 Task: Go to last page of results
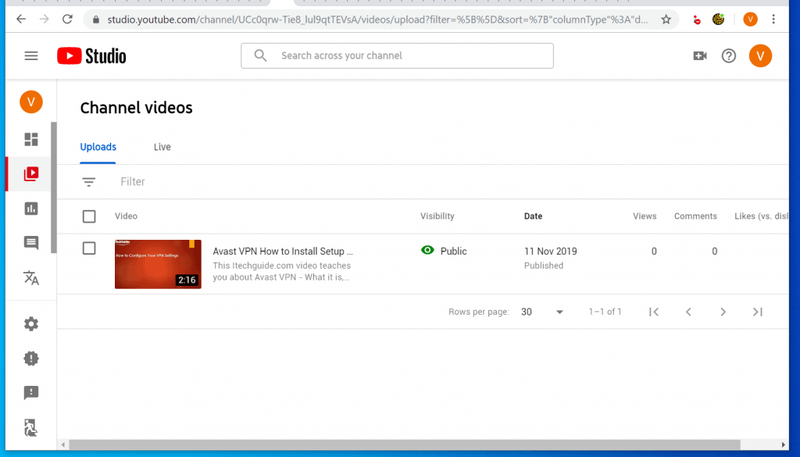(x=758, y=312)
